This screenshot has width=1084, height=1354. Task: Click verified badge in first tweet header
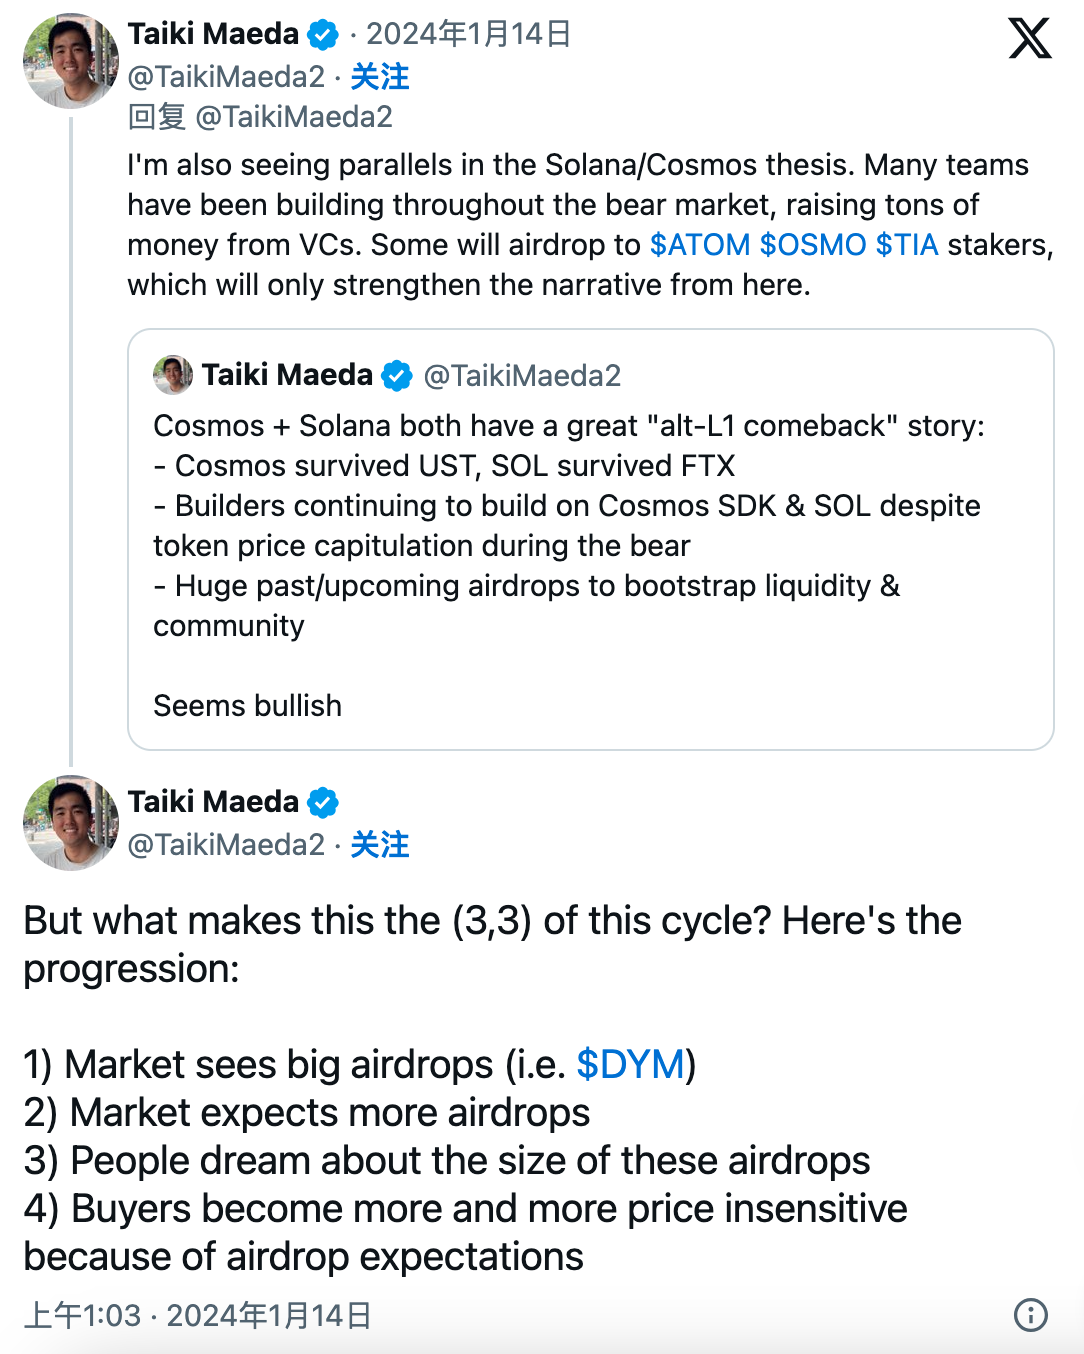coord(323,35)
